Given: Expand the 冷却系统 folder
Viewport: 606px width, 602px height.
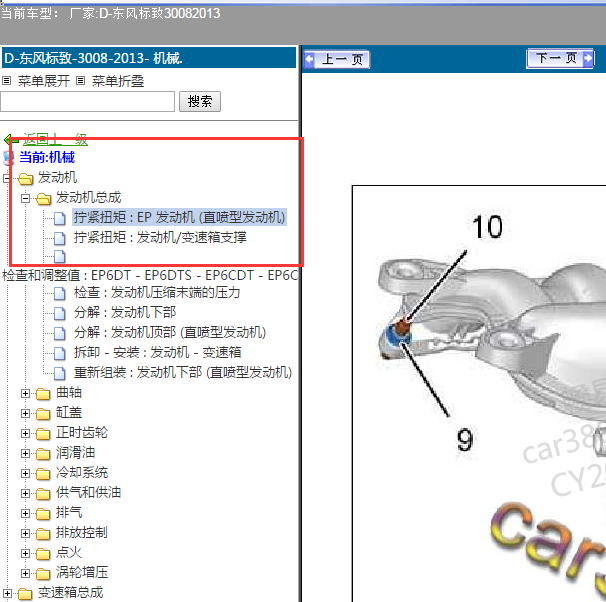Looking at the screenshot, I should pos(25,473).
